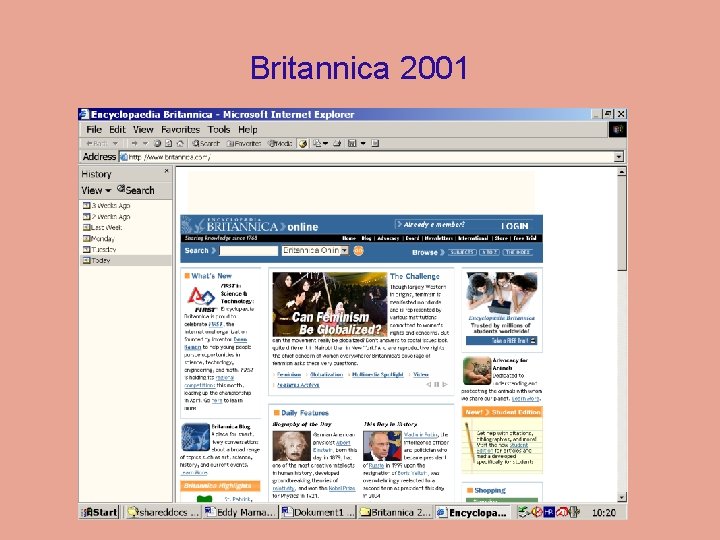Image resolution: width=720 pixels, height=540 pixels.
Task: Click the orange Go search button
Action: pos(358,250)
